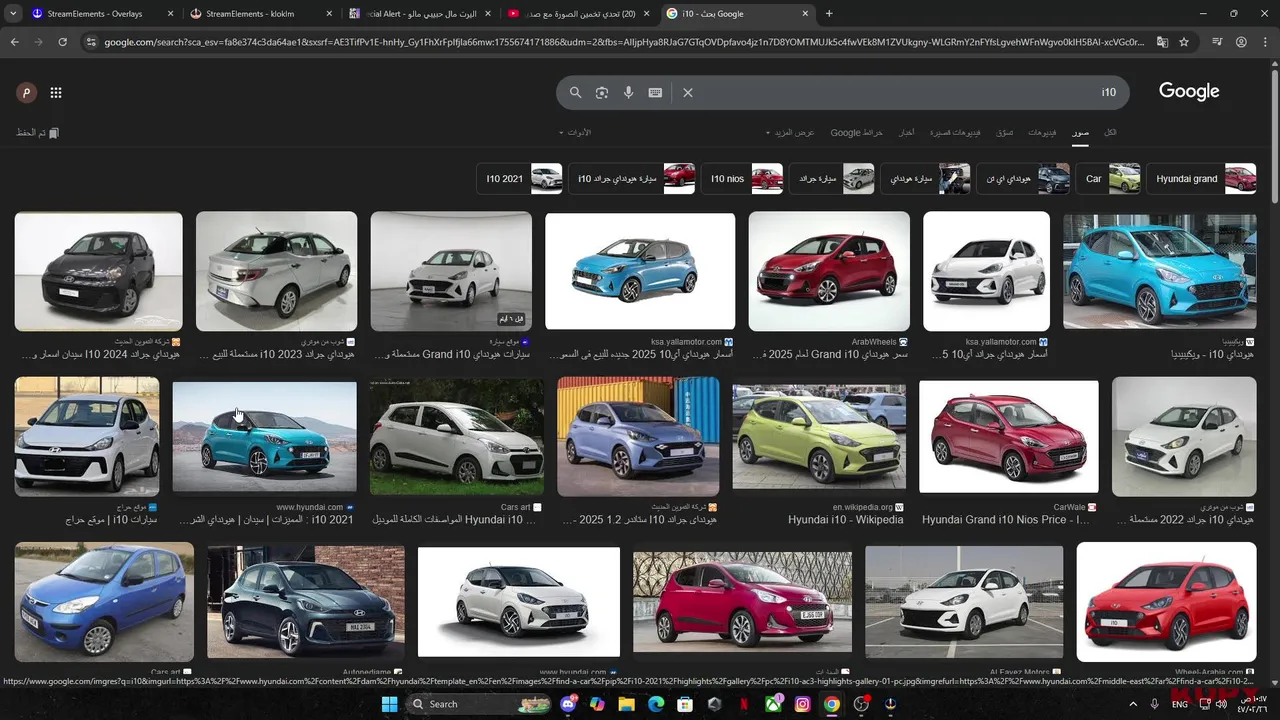
Task: Select the 'الكل' all results tab
Action: point(1110,132)
